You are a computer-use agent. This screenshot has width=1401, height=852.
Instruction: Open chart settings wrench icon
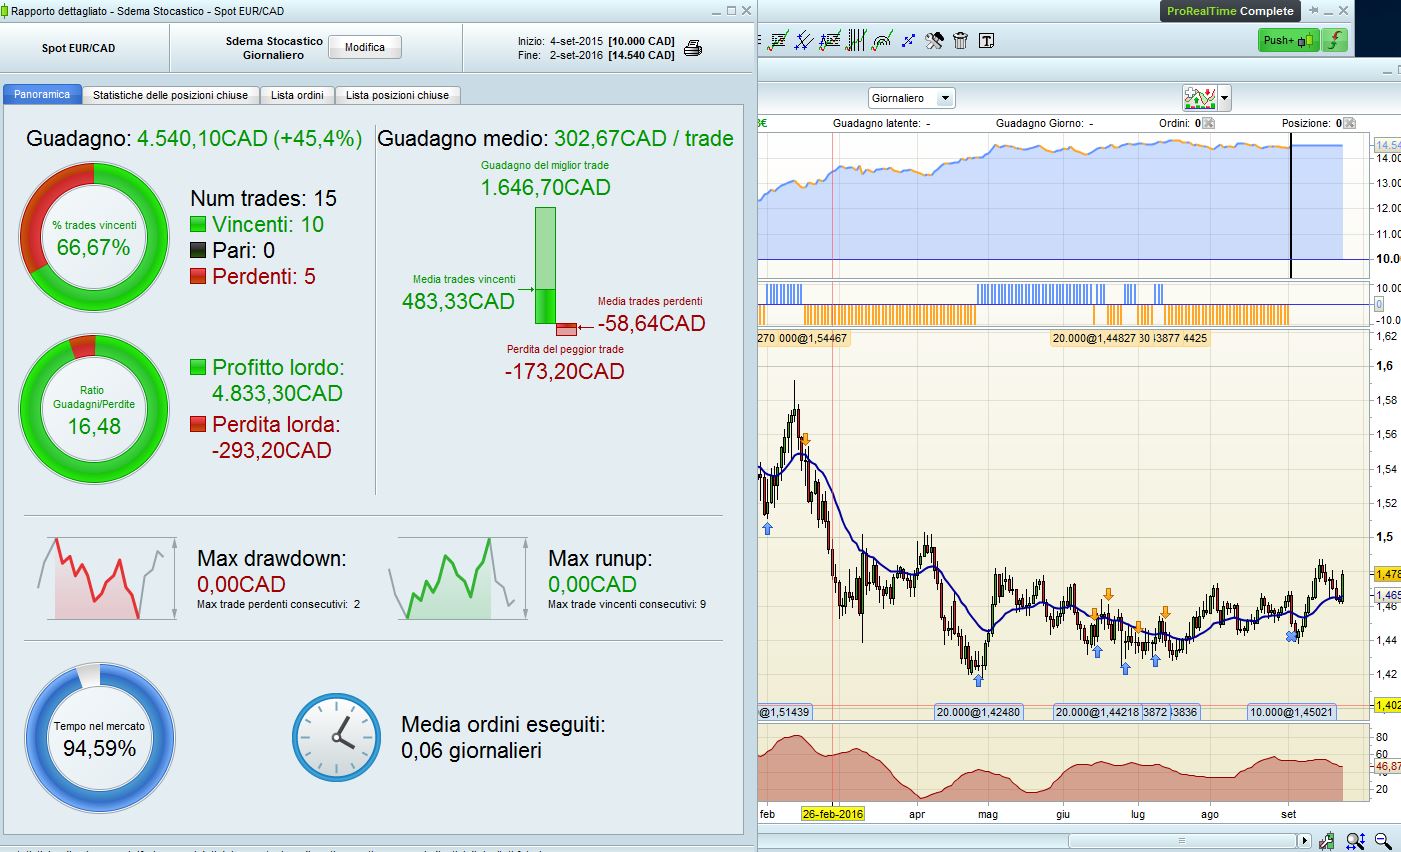[1326, 840]
